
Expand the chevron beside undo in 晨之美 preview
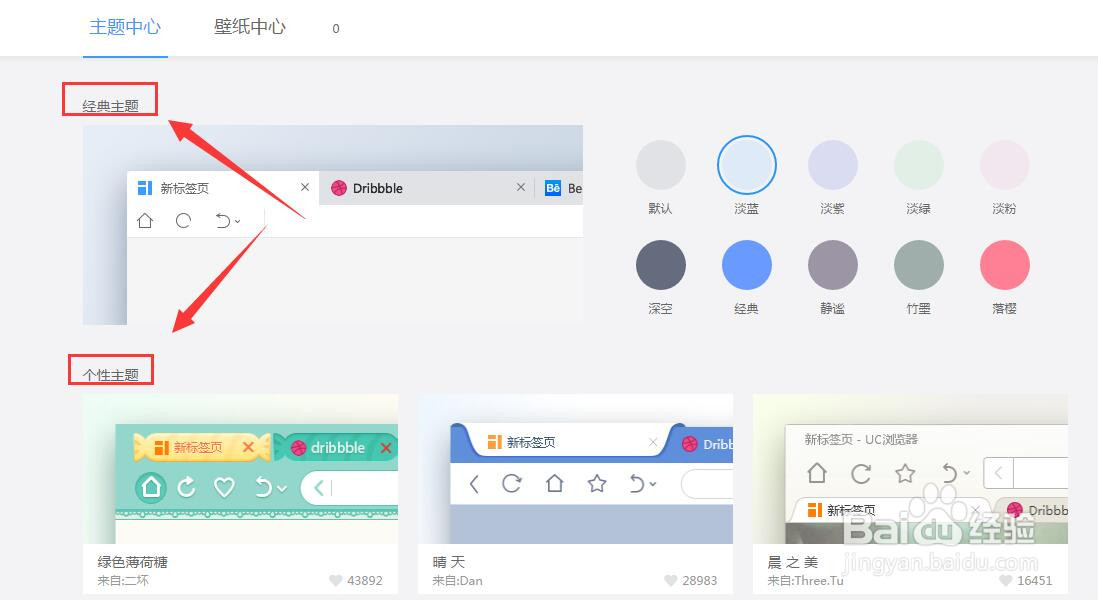coord(966,473)
